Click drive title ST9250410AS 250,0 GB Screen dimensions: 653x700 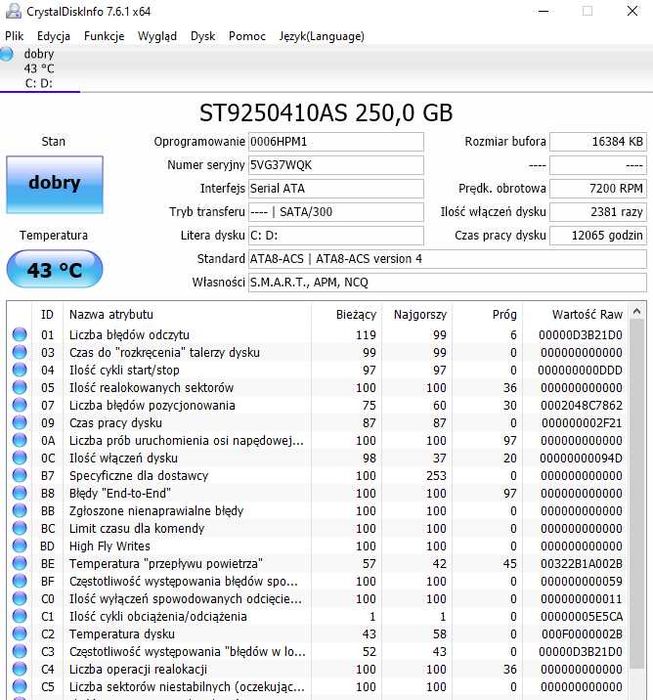326,112
